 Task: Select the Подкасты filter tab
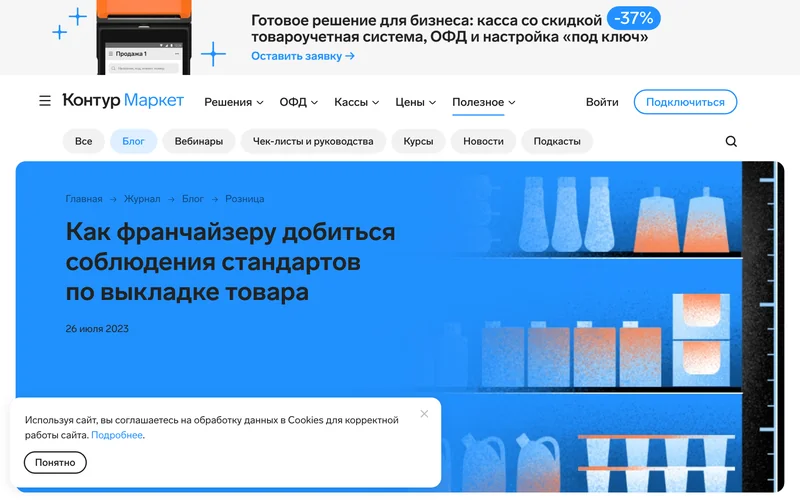[x=557, y=141]
